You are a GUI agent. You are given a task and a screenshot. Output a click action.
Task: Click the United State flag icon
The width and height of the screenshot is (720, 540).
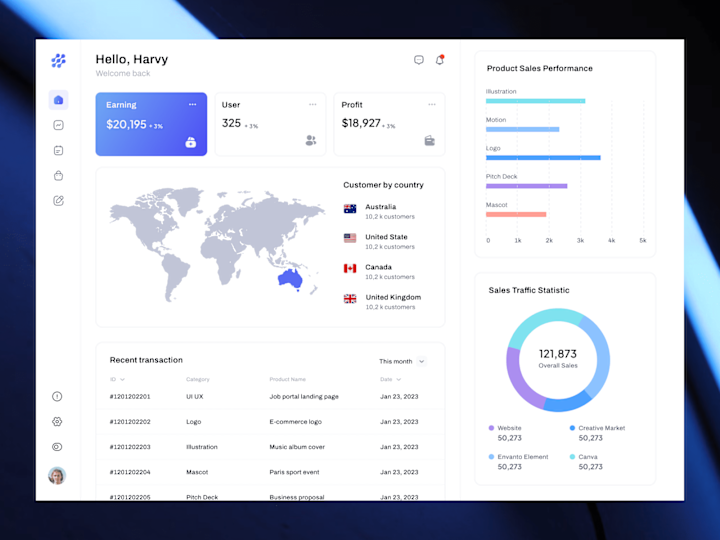350,238
